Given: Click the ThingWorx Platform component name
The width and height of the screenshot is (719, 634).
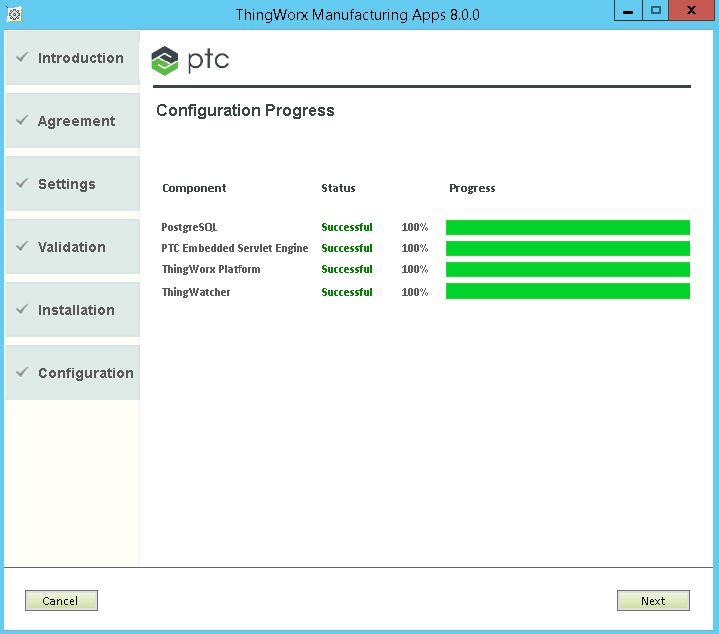Looking at the screenshot, I should (x=210, y=269).
